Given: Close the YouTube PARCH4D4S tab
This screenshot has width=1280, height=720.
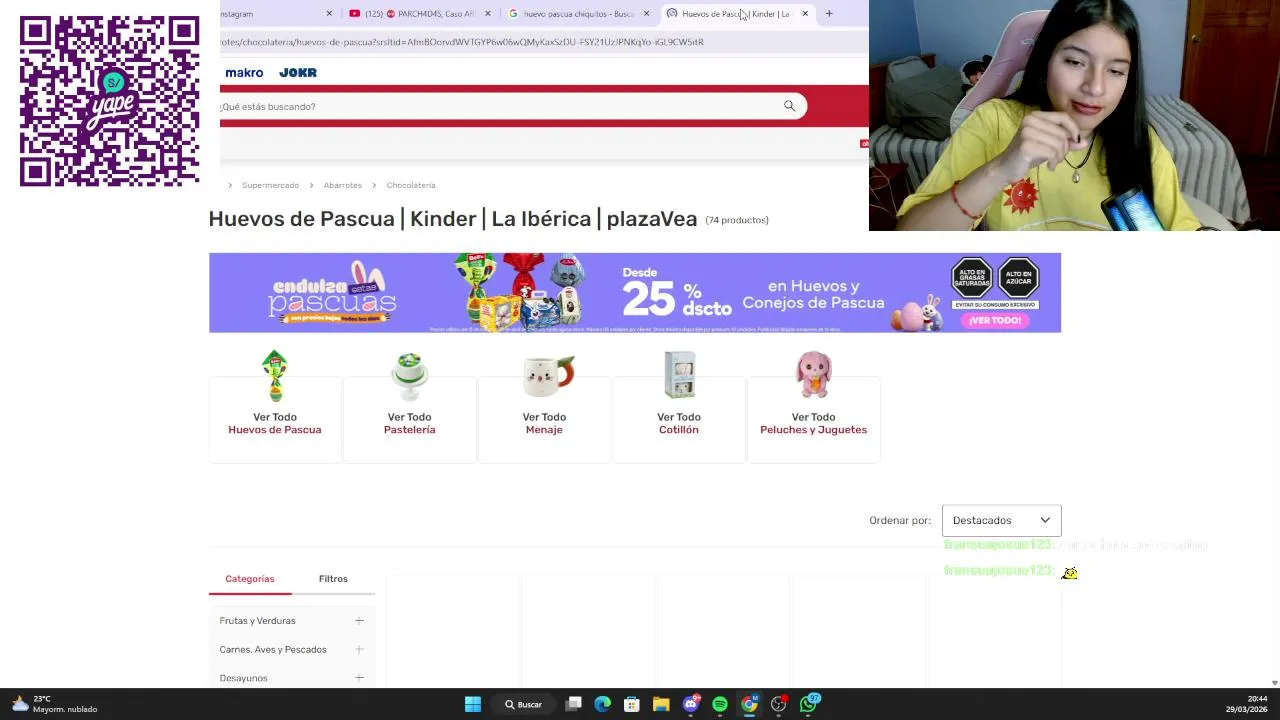Looking at the screenshot, I should click(488, 14).
